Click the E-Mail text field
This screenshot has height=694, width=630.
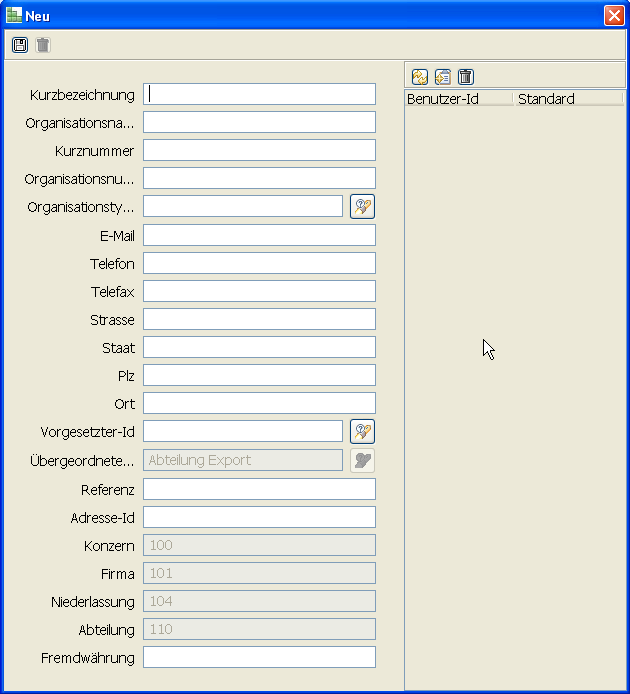click(x=259, y=235)
